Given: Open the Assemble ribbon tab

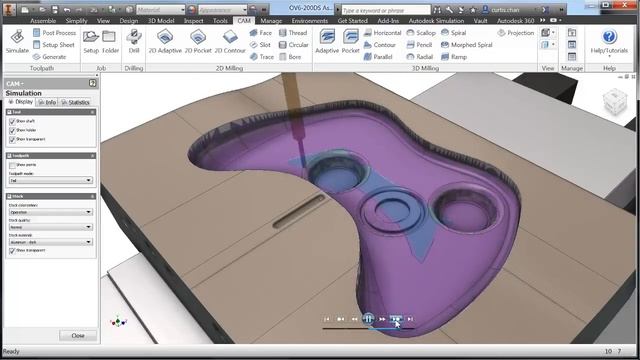Looking at the screenshot, I should pyautogui.click(x=43, y=20).
